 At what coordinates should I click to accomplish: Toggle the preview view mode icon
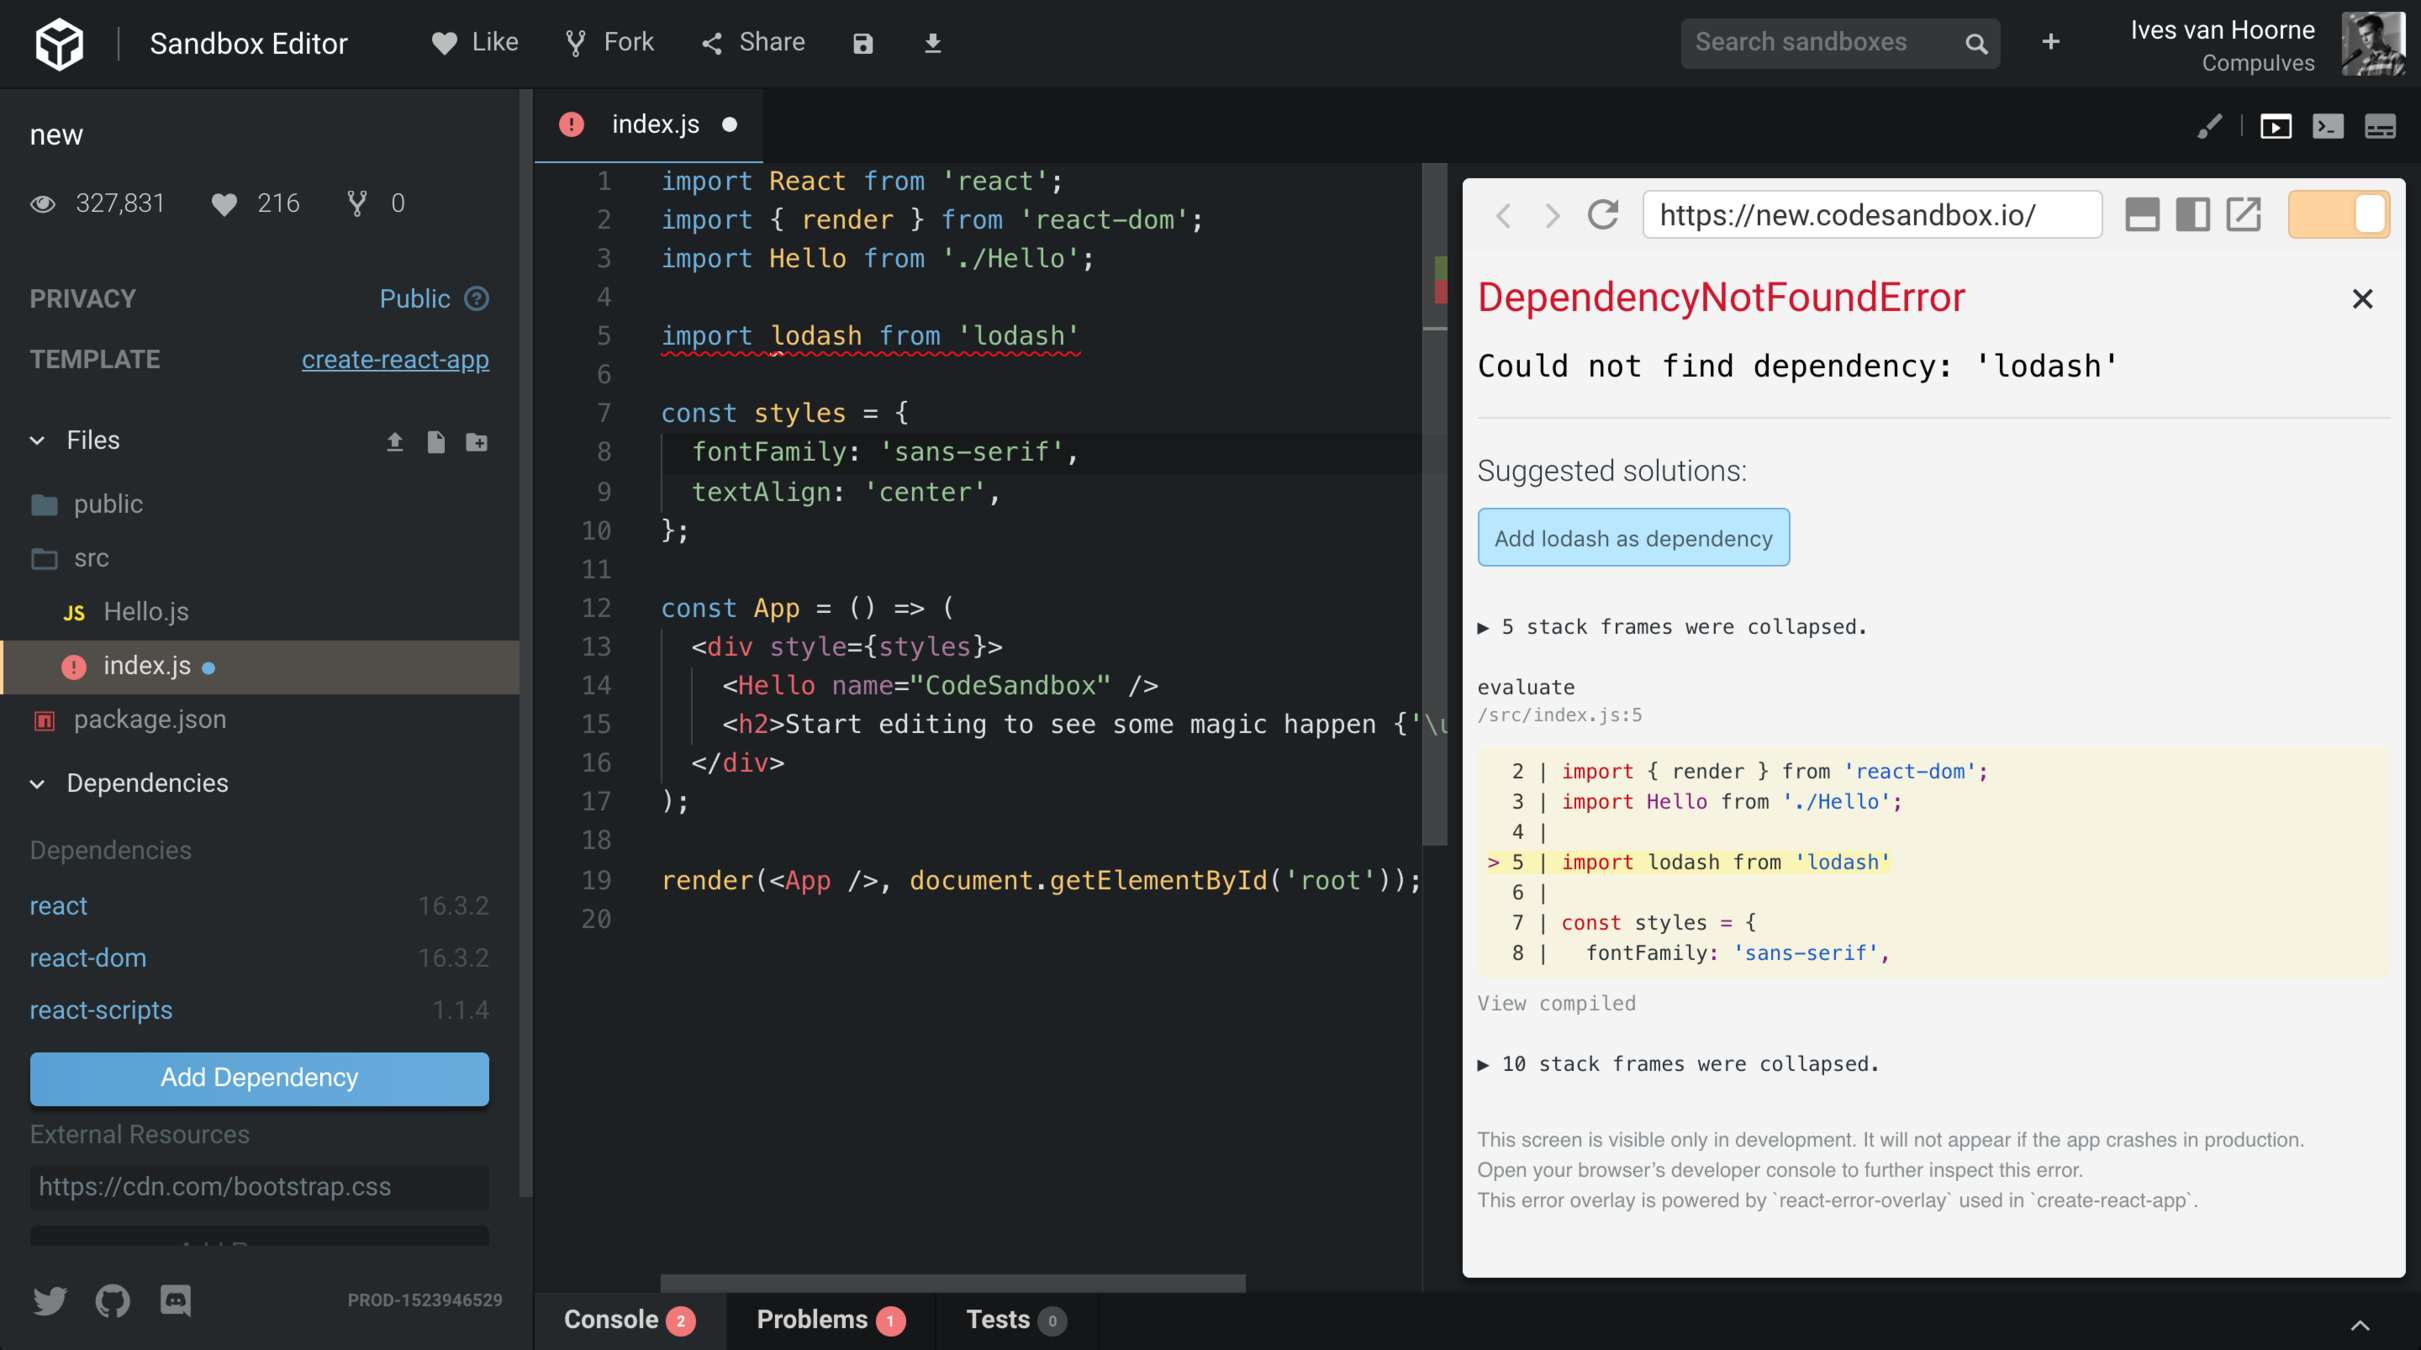point(2276,127)
